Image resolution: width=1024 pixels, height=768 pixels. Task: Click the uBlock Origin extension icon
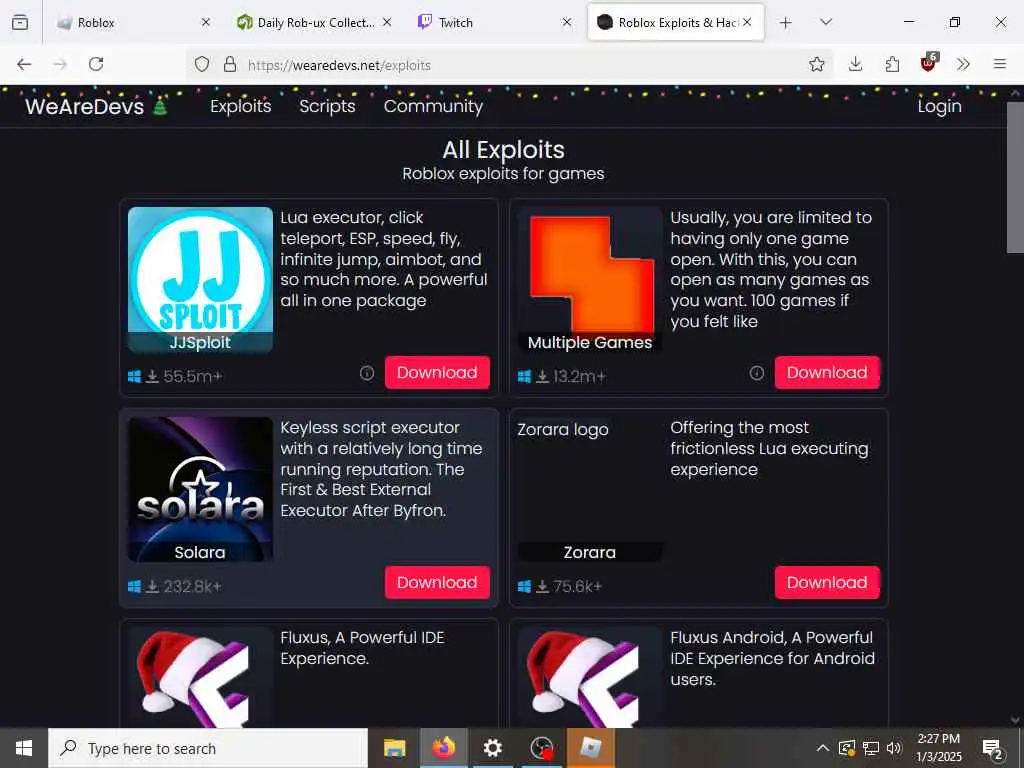pyautogui.click(x=929, y=63)
